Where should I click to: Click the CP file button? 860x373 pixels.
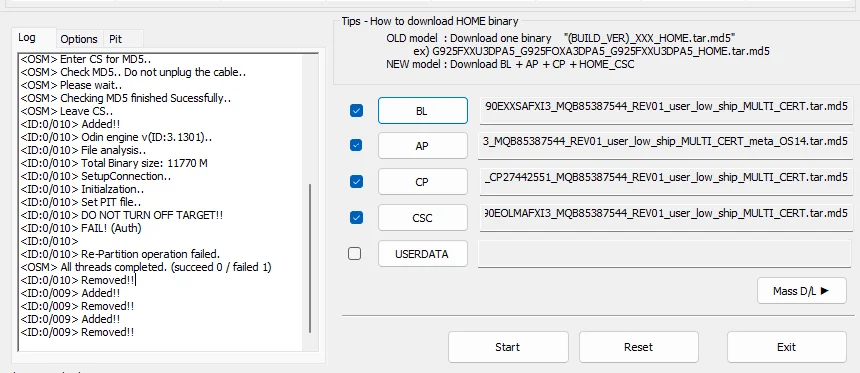[422, 182]
